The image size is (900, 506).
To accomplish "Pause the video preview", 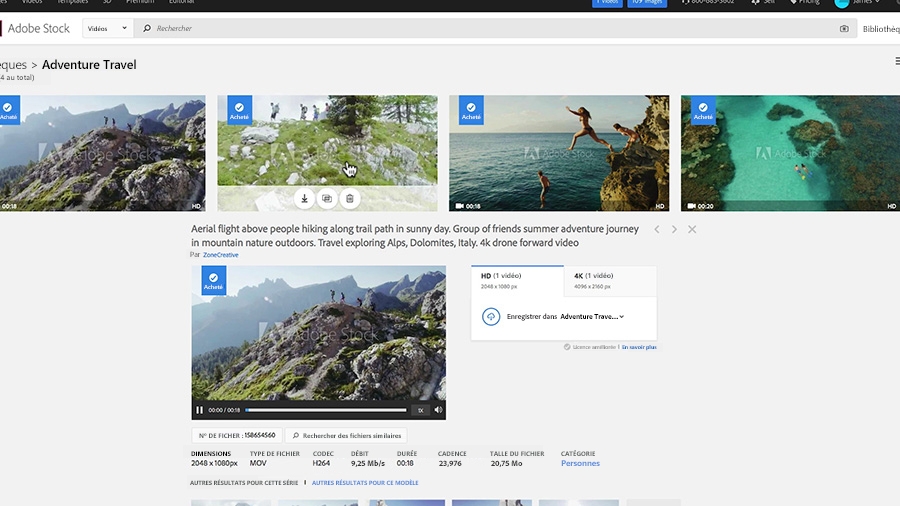I will (x=200, y=410).
